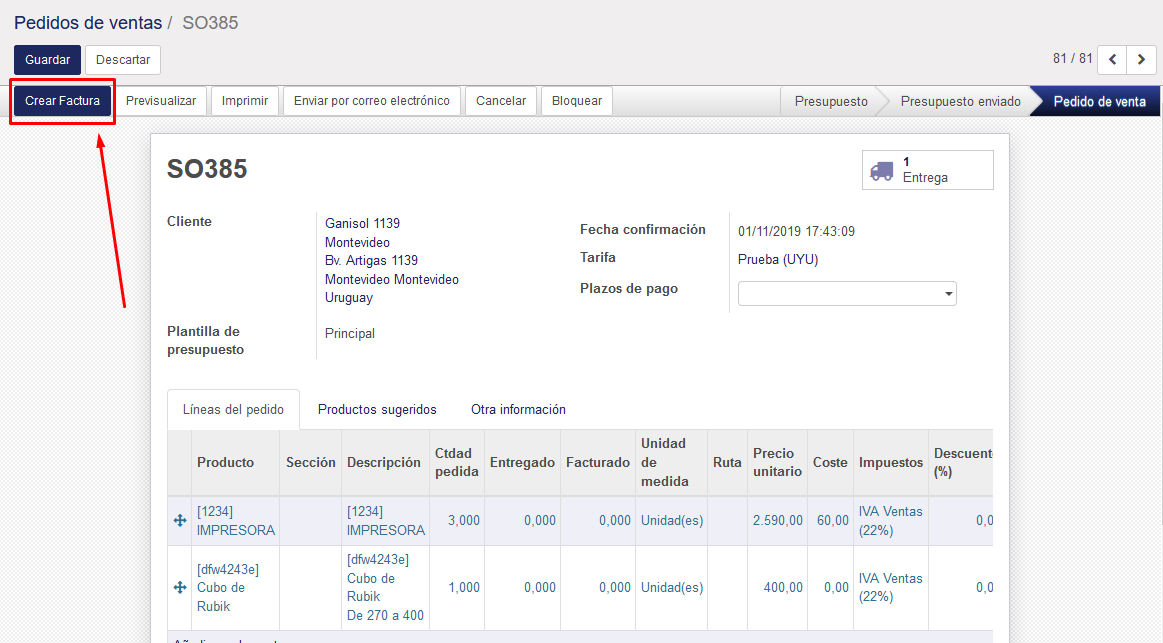
Task: Open the Plazos de pago dropdown
Action: pyautogui.click(x=847, y=294)
